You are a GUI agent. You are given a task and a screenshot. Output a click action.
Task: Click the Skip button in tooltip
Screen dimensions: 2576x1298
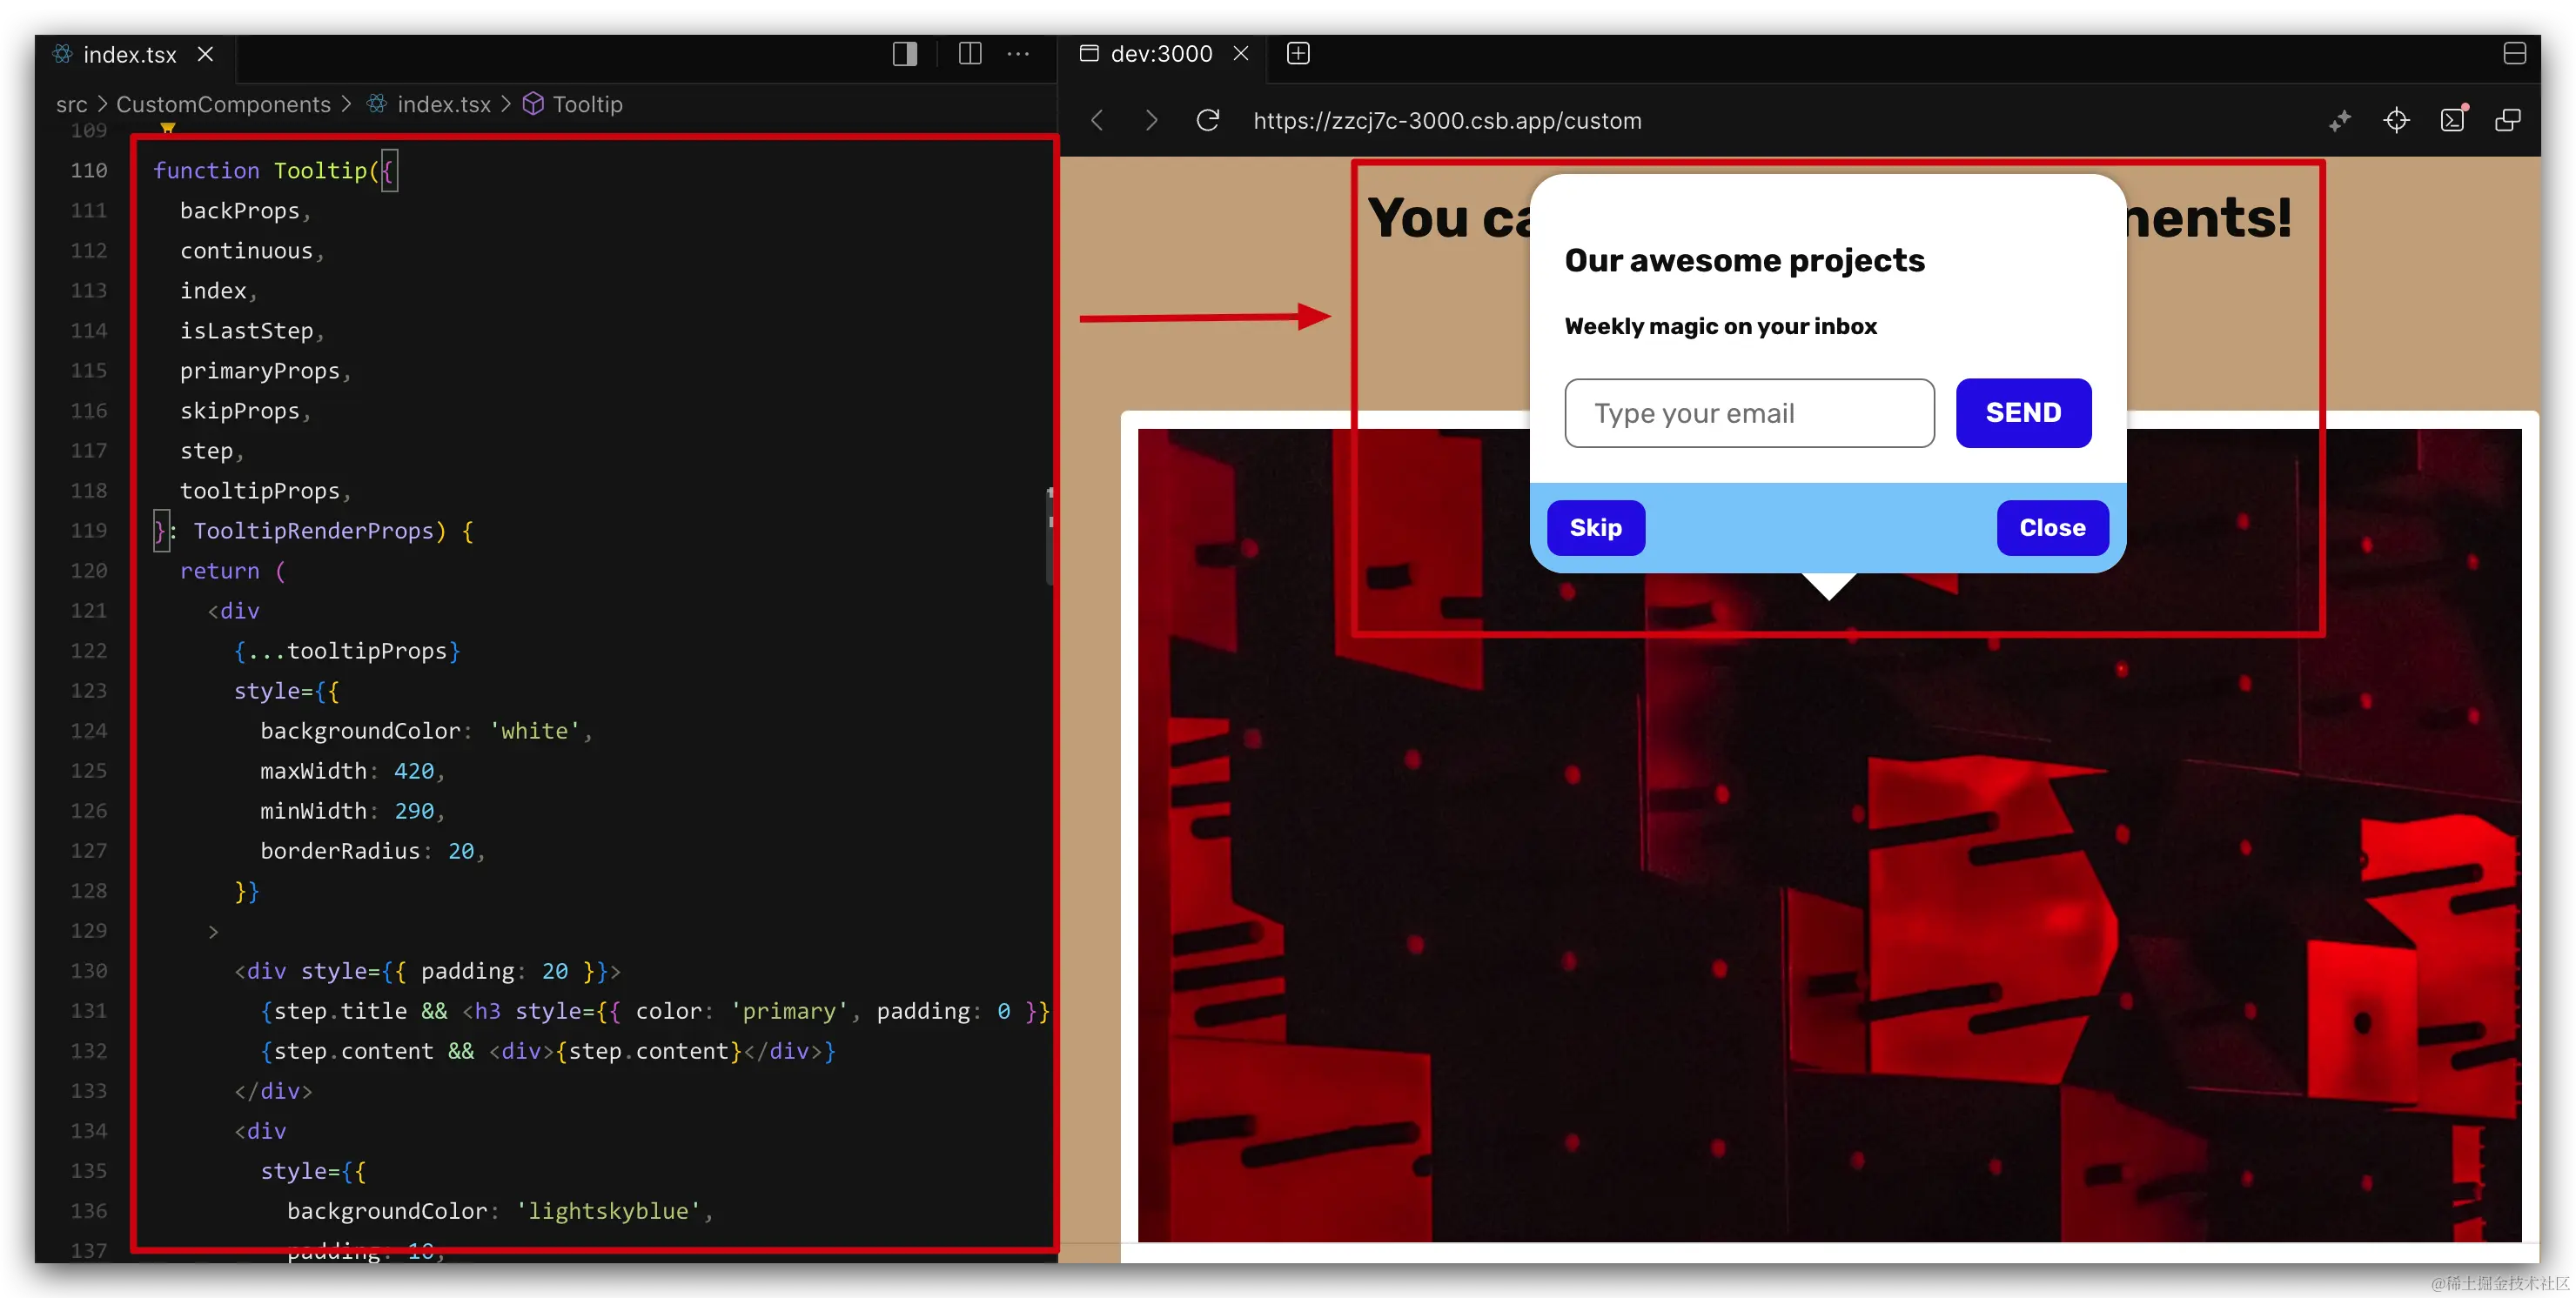1595,528
